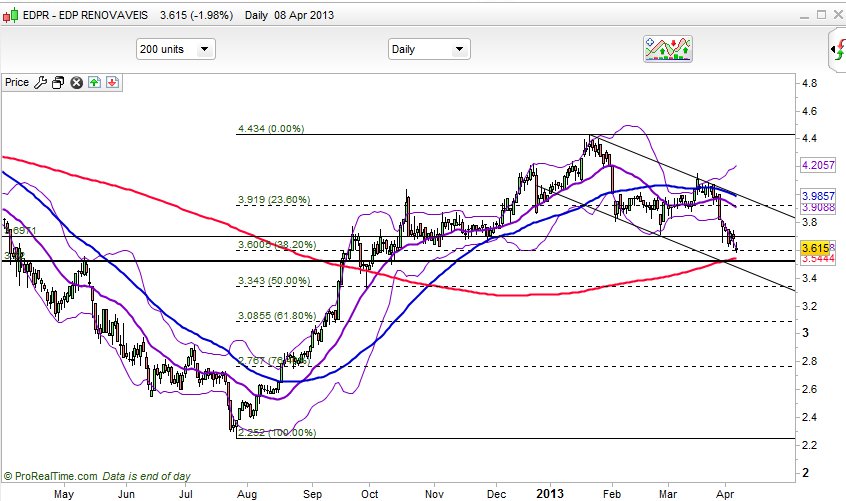Click the 4.2057 upper band value label
846x501 pixels.
coord(818,165)
